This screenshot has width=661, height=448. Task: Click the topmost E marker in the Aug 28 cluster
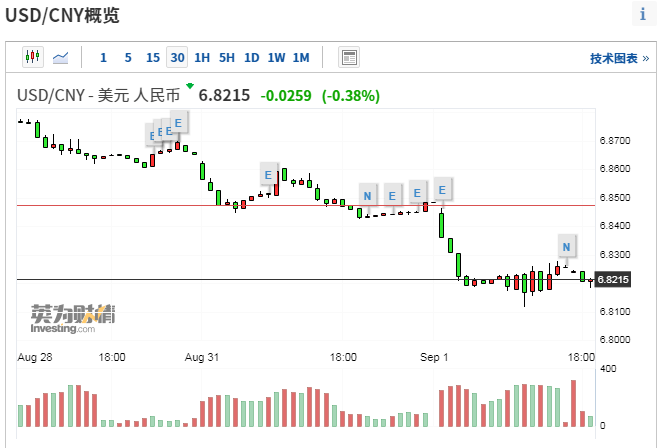(x=178, y=124)
